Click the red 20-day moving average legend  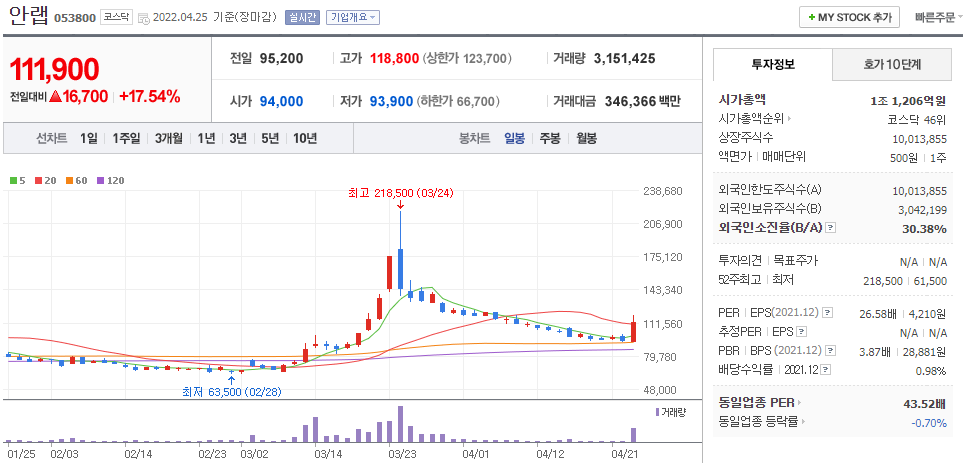pos(45,181)
